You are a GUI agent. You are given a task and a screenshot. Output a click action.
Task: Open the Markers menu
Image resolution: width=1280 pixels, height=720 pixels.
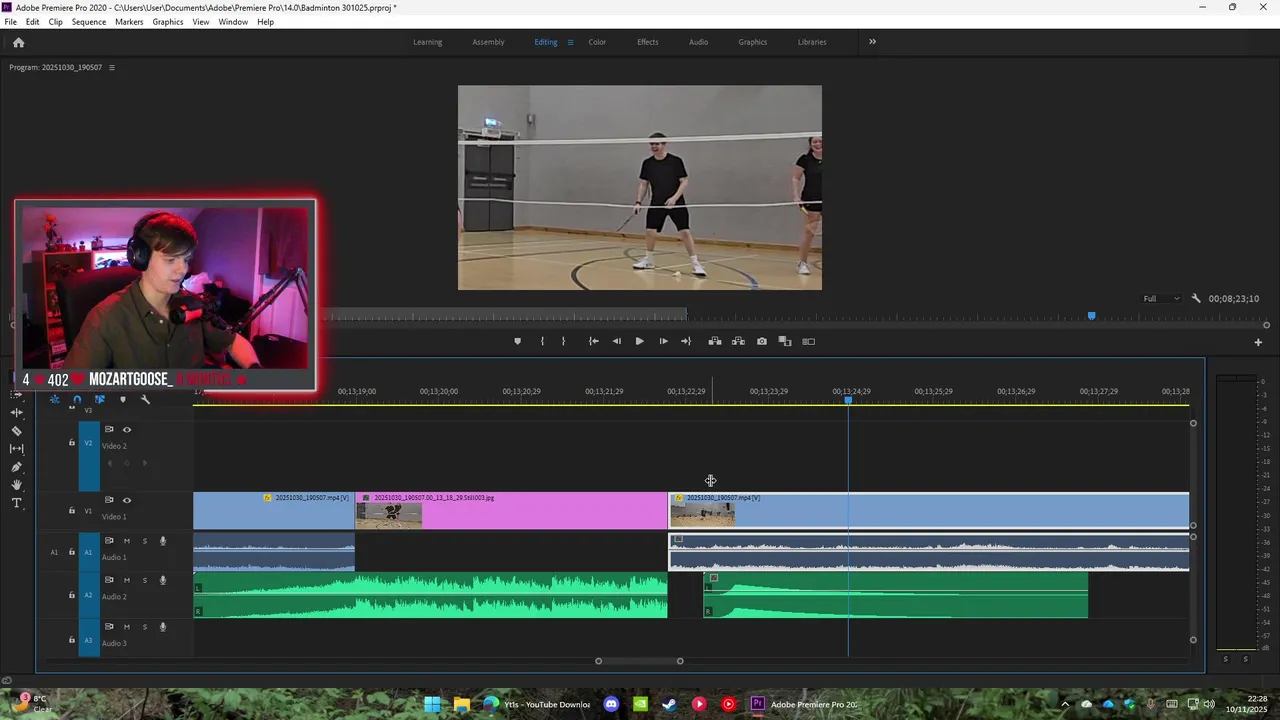(129, 22)
